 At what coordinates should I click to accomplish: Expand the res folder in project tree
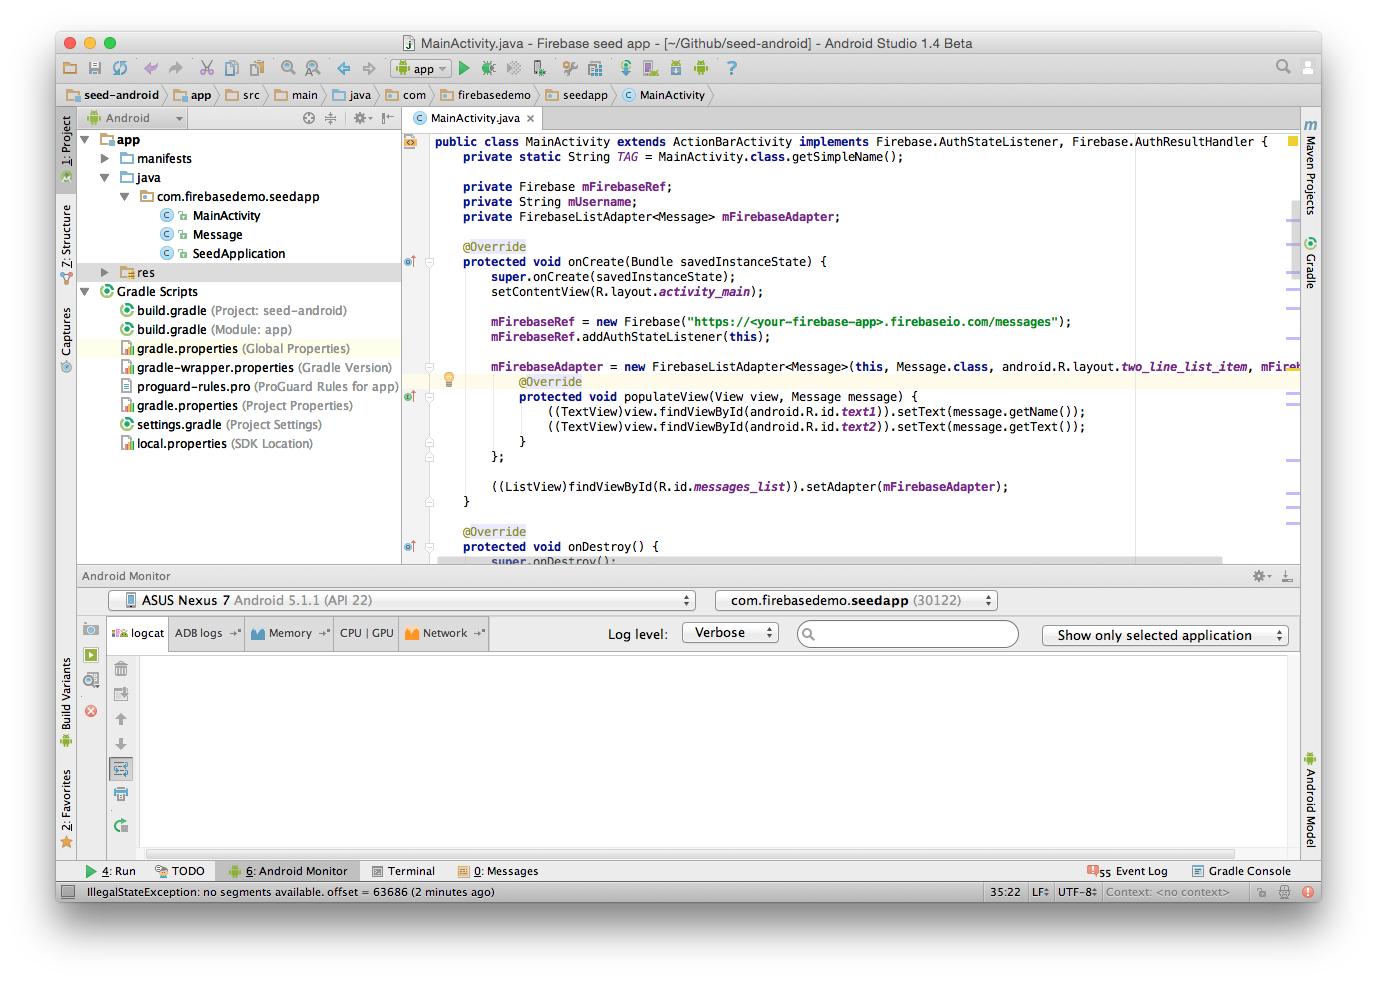(105, 272)
